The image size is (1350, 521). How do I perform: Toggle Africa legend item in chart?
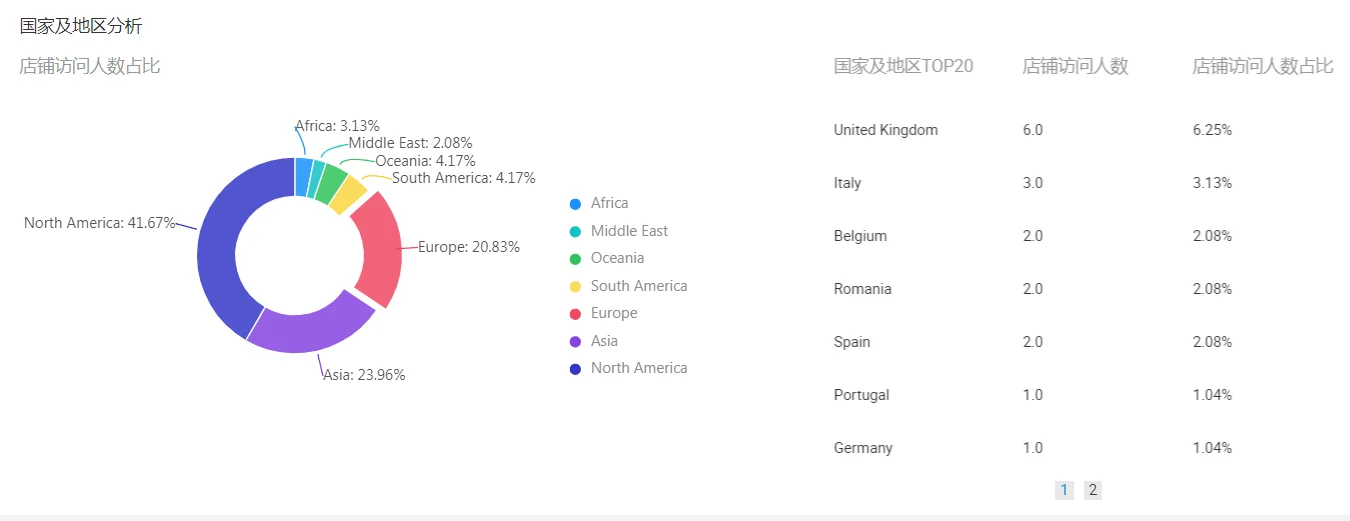[609, 203]
